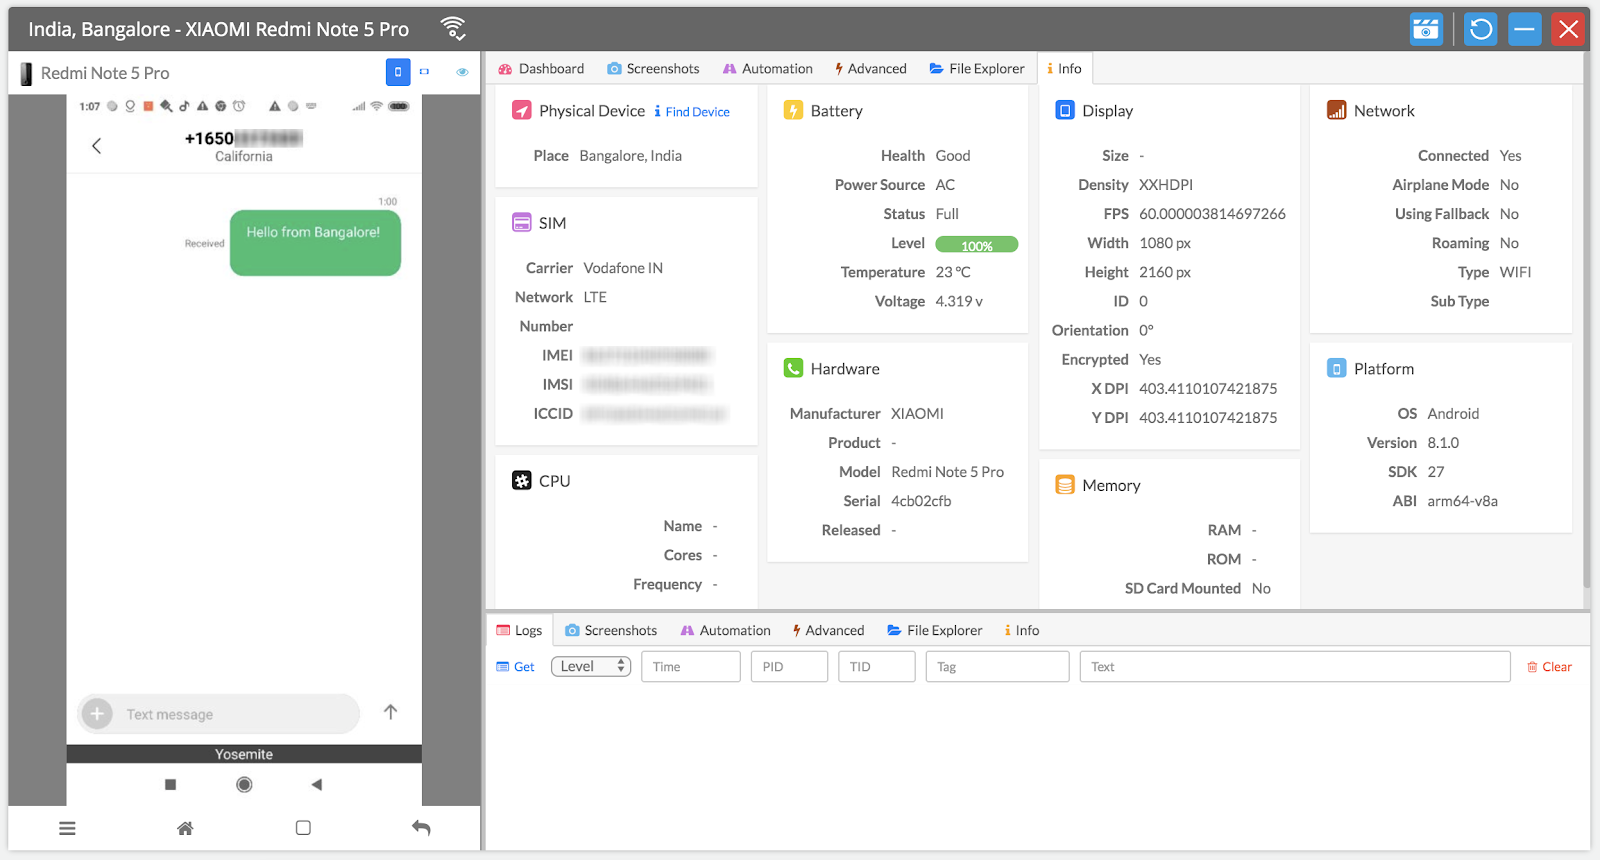Toggle the eye visibility icon

coord(462,72)
